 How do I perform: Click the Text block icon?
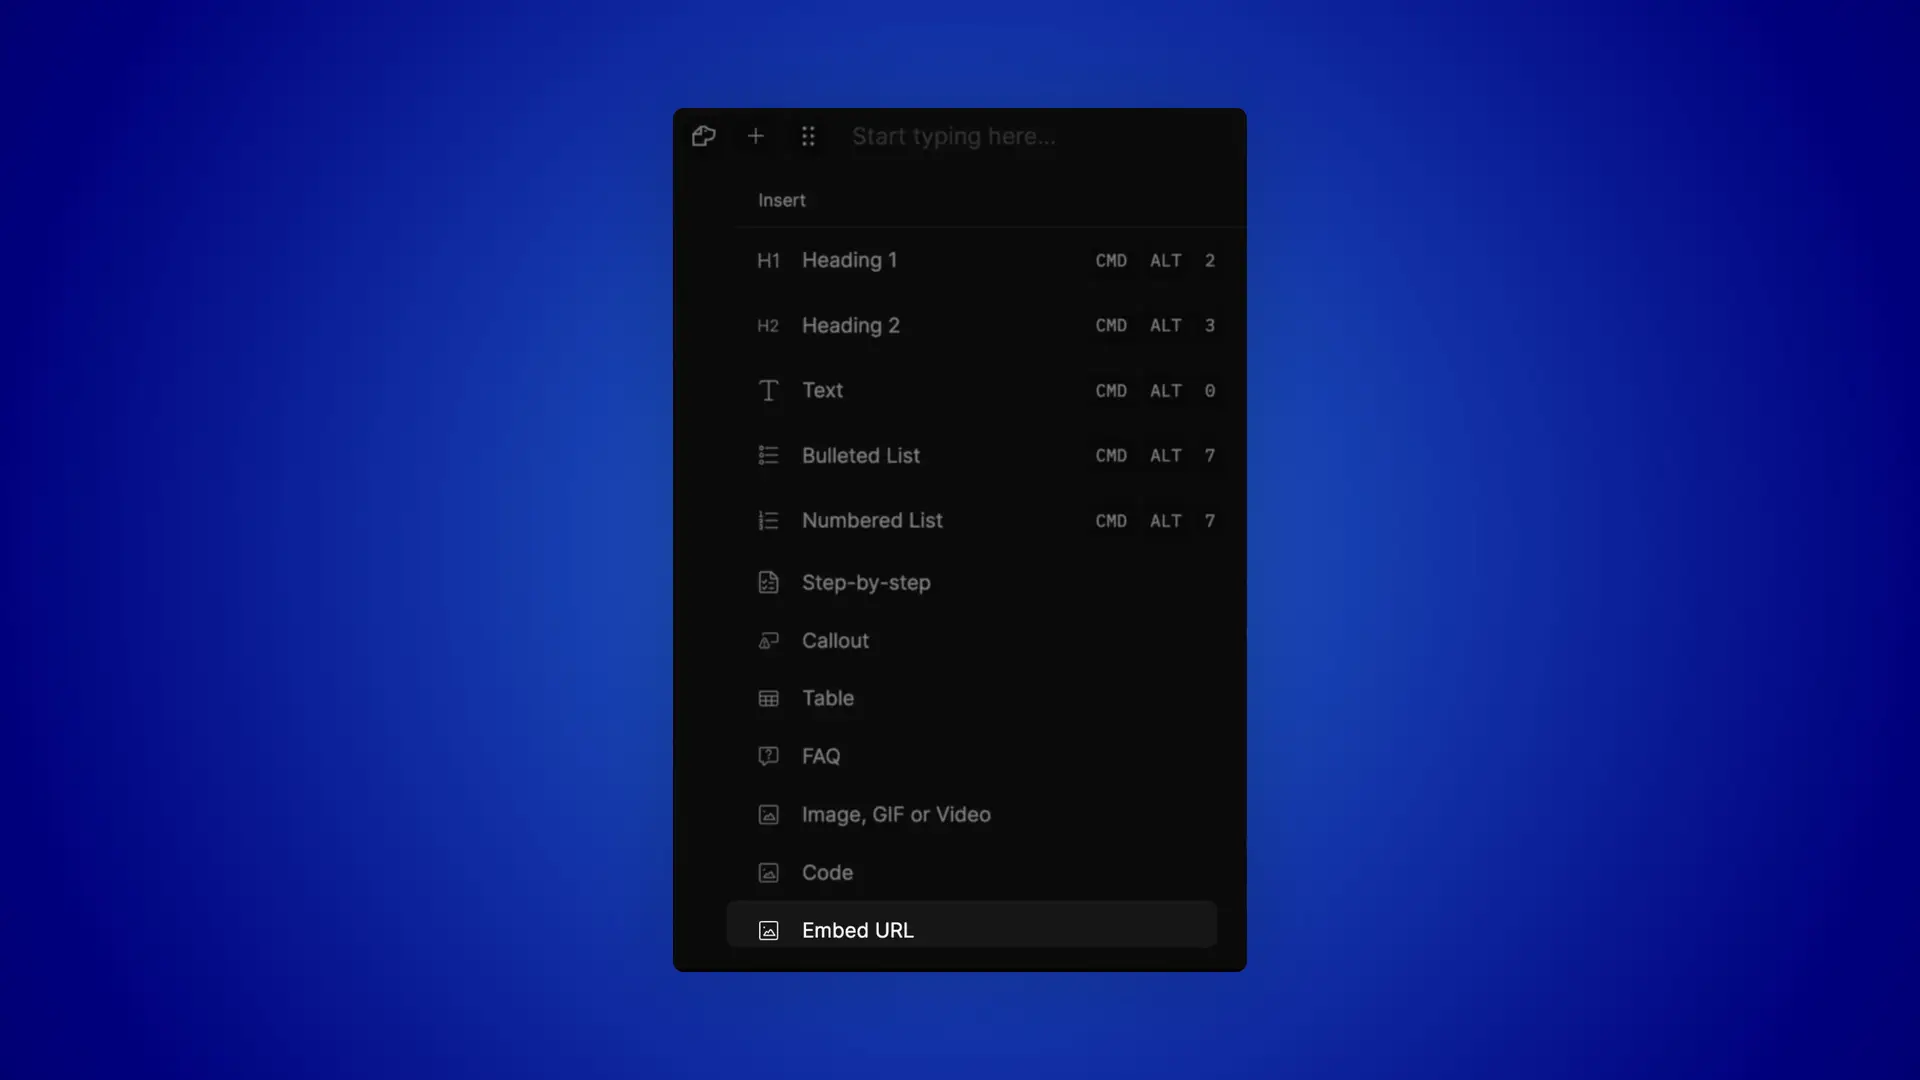point(767,390)
